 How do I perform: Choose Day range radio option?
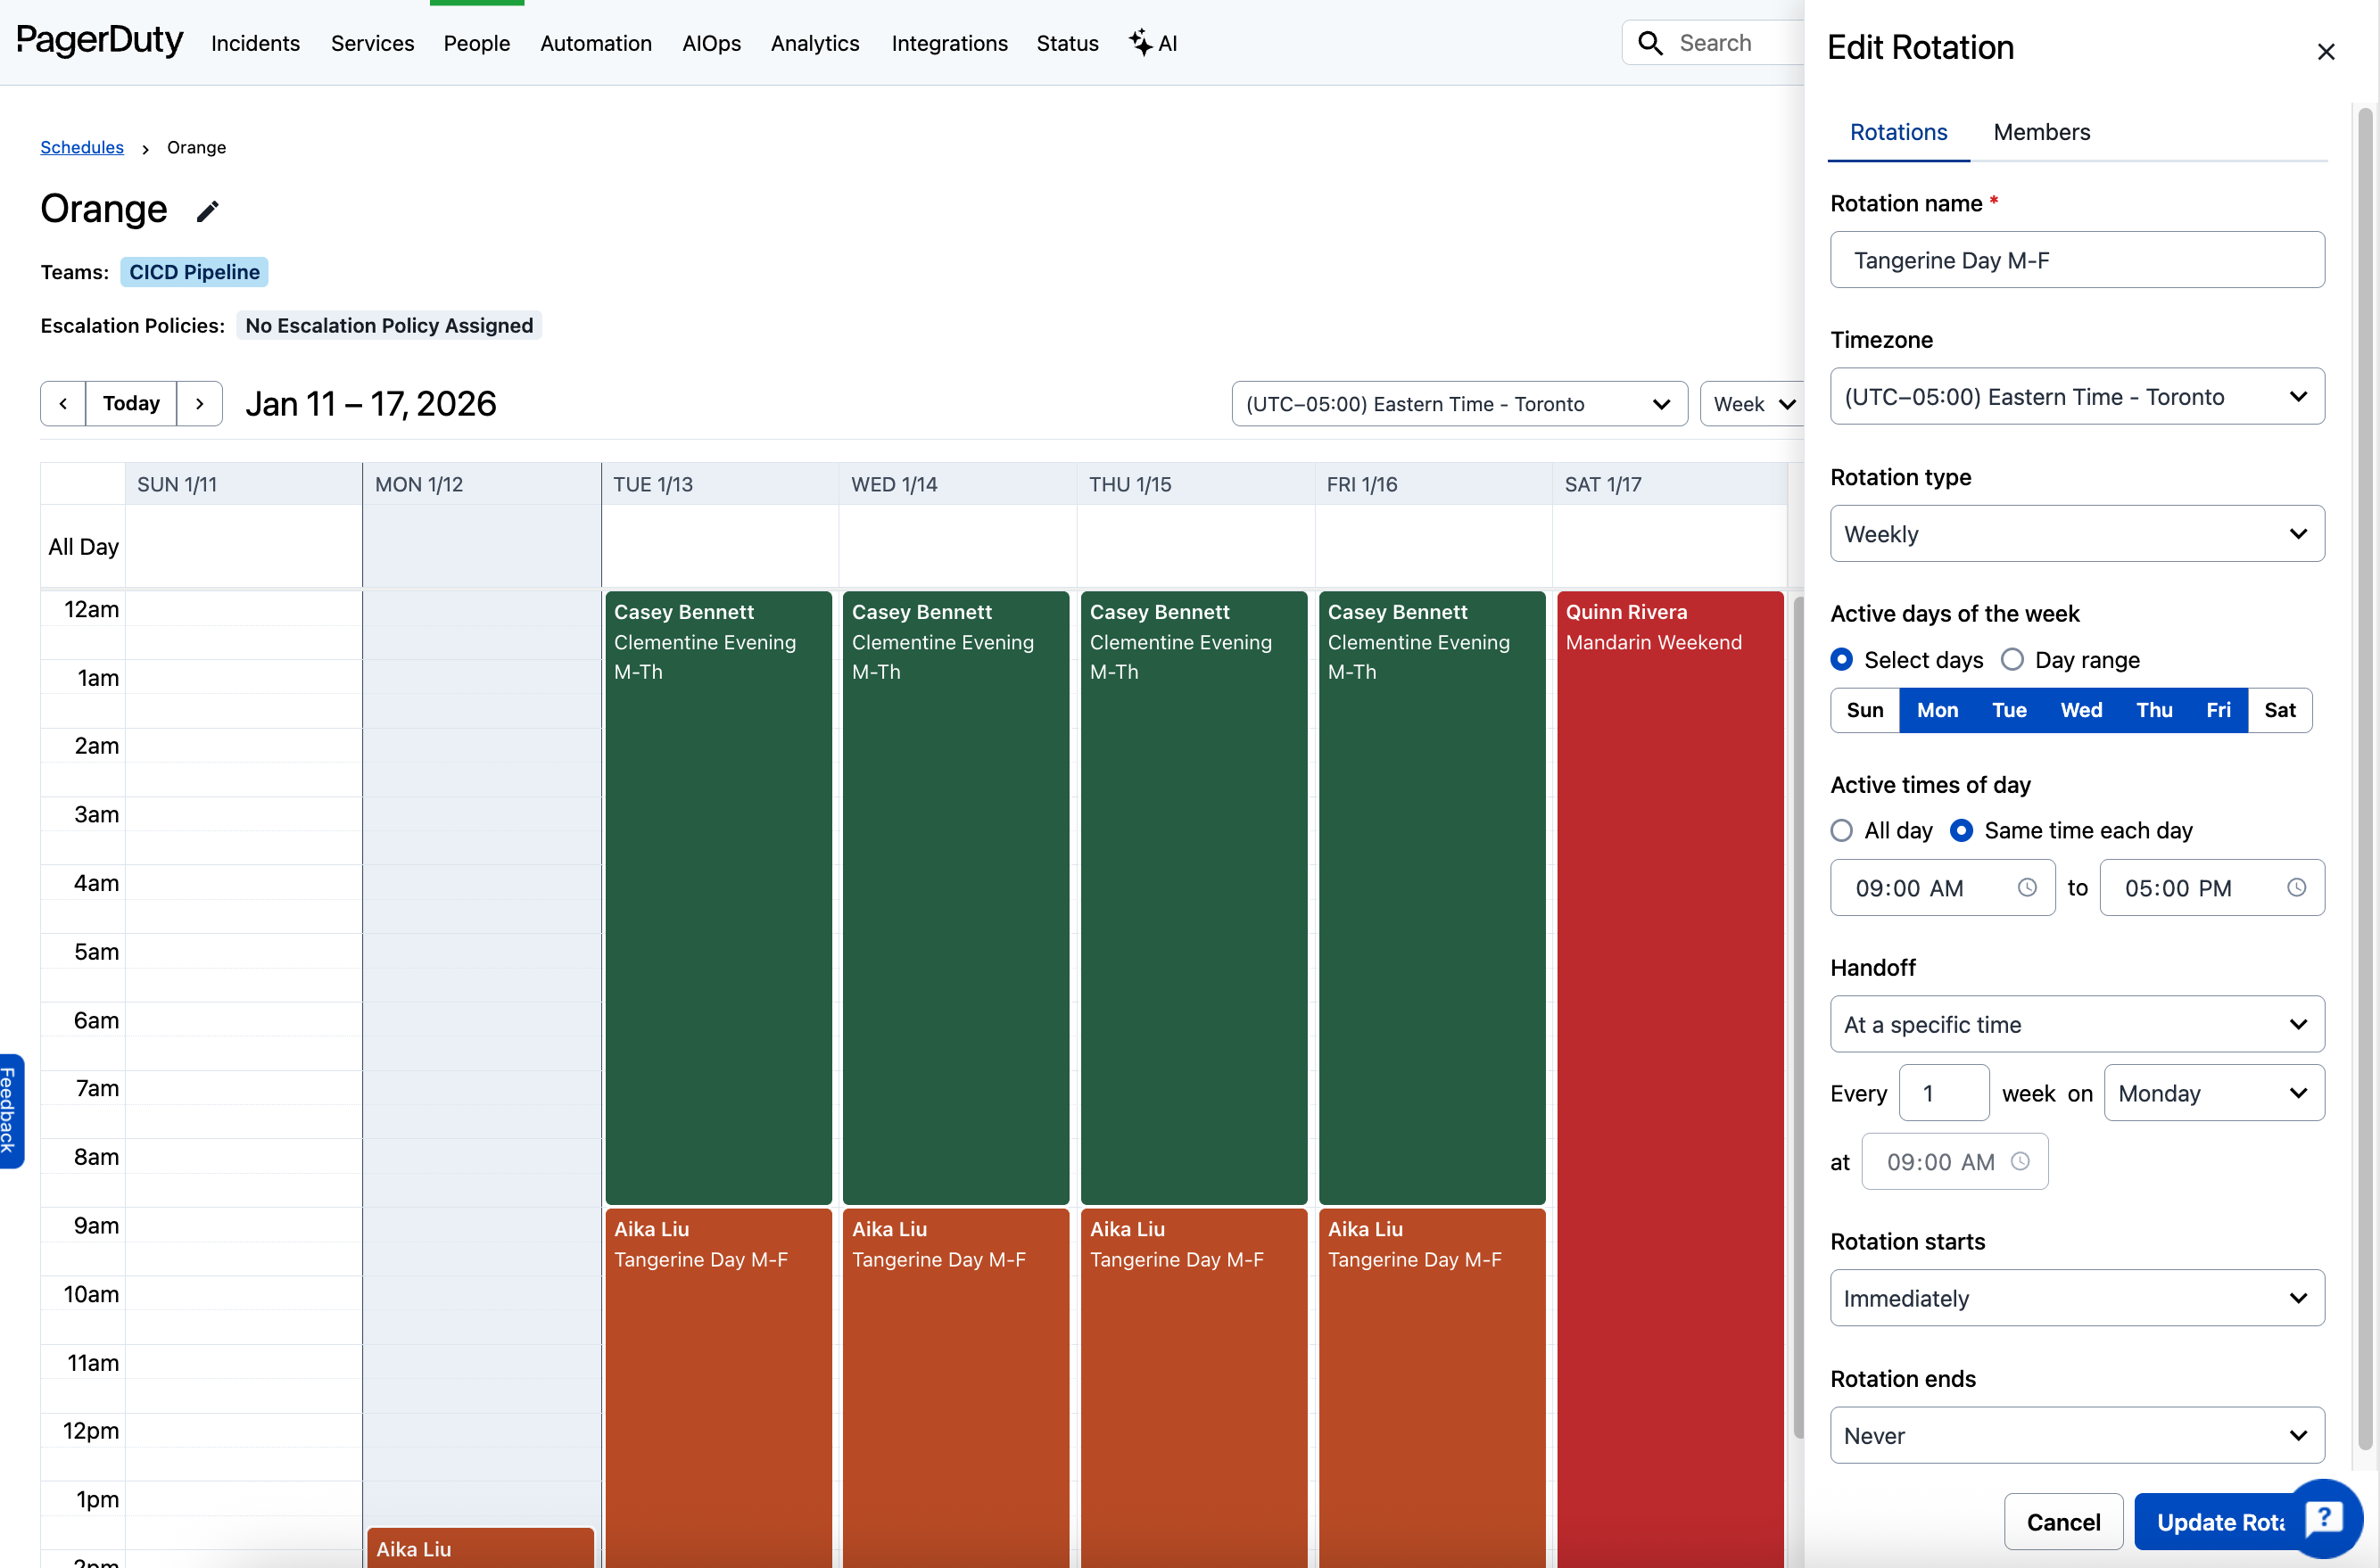point(2012,660)
